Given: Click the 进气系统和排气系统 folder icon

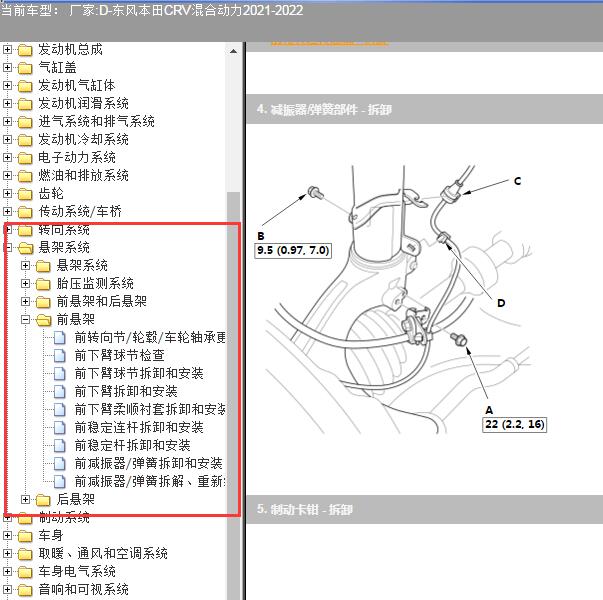Looking at the screenshot, I should pos(25,122).
